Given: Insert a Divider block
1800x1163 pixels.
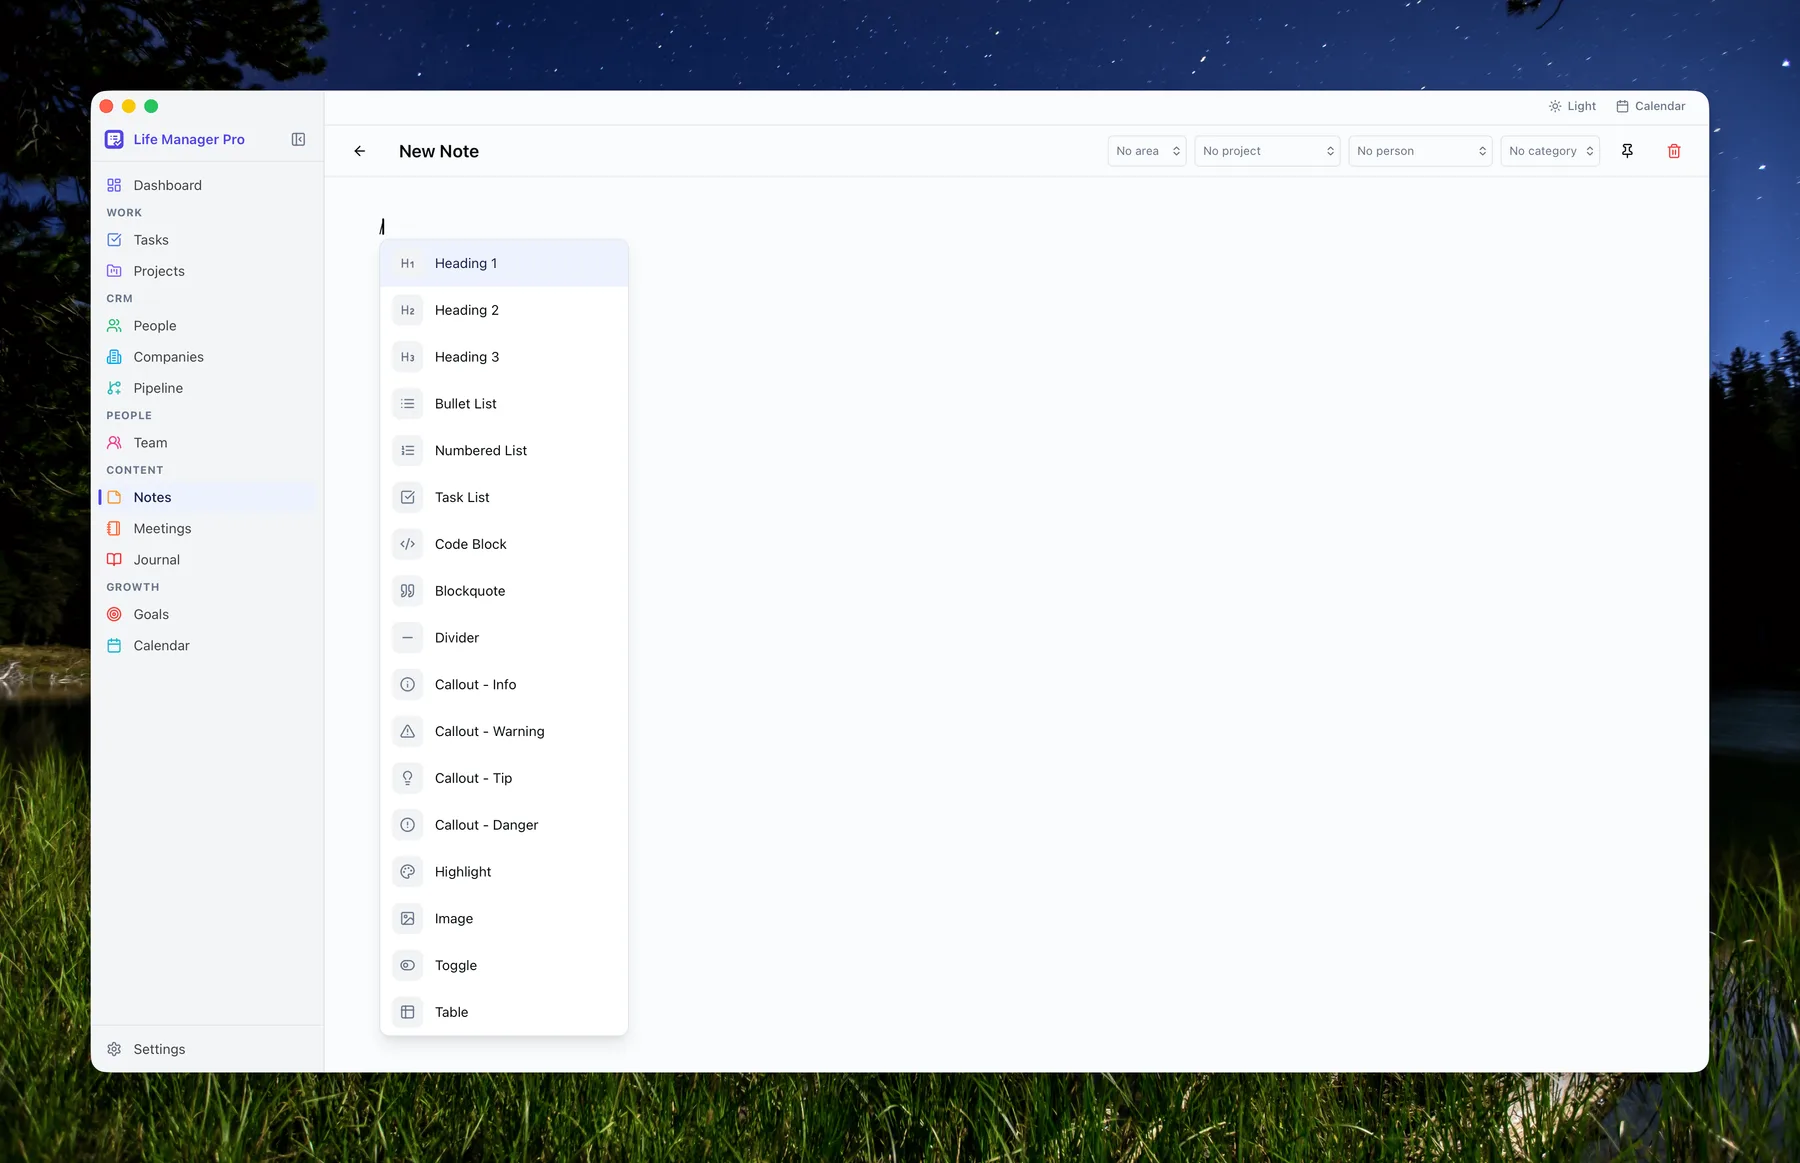Looking at the screenshot, I should [x=504, y=638].
